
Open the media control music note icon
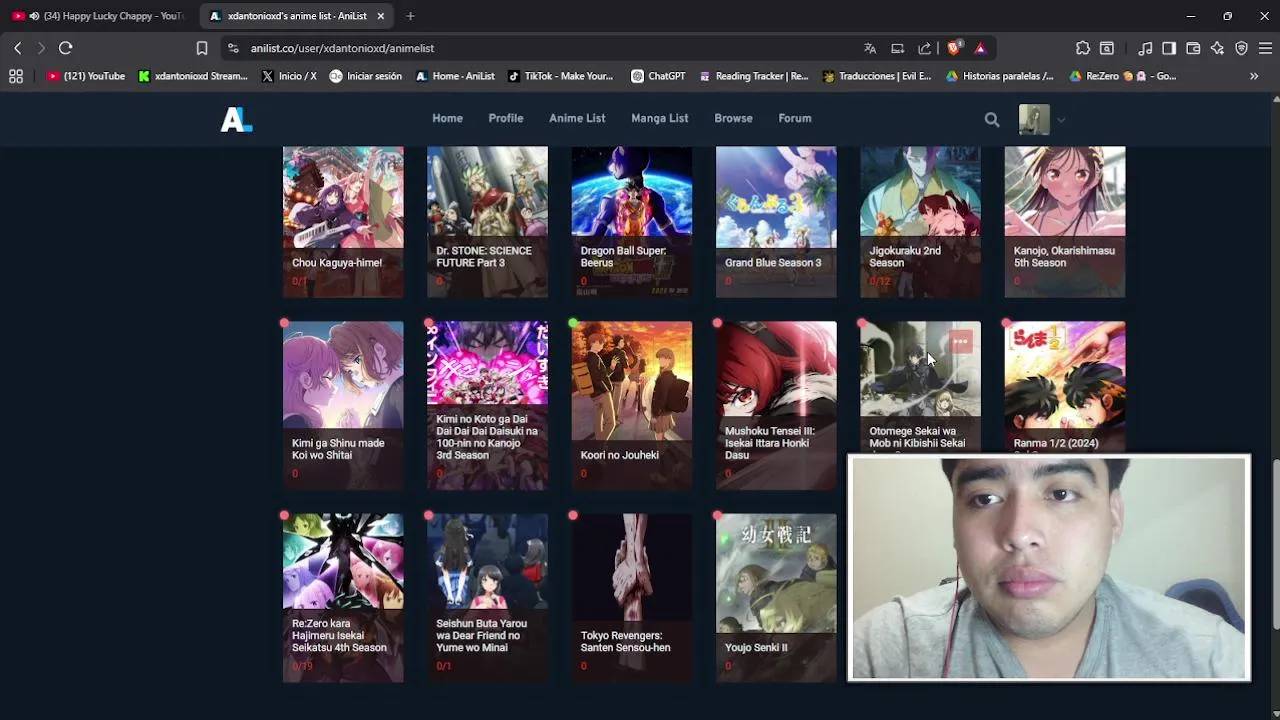click(x=1145, y=48)
